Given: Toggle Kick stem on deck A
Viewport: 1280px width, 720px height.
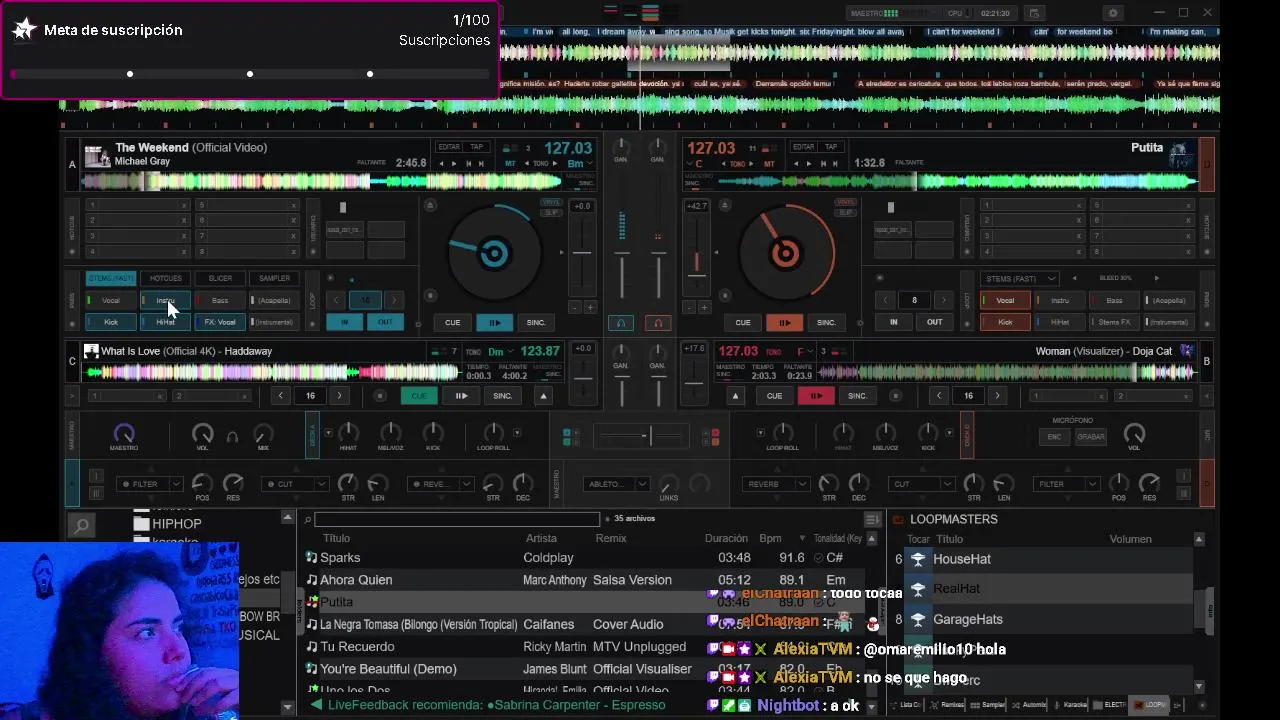Looking at the screenshot, I should 110,322.
